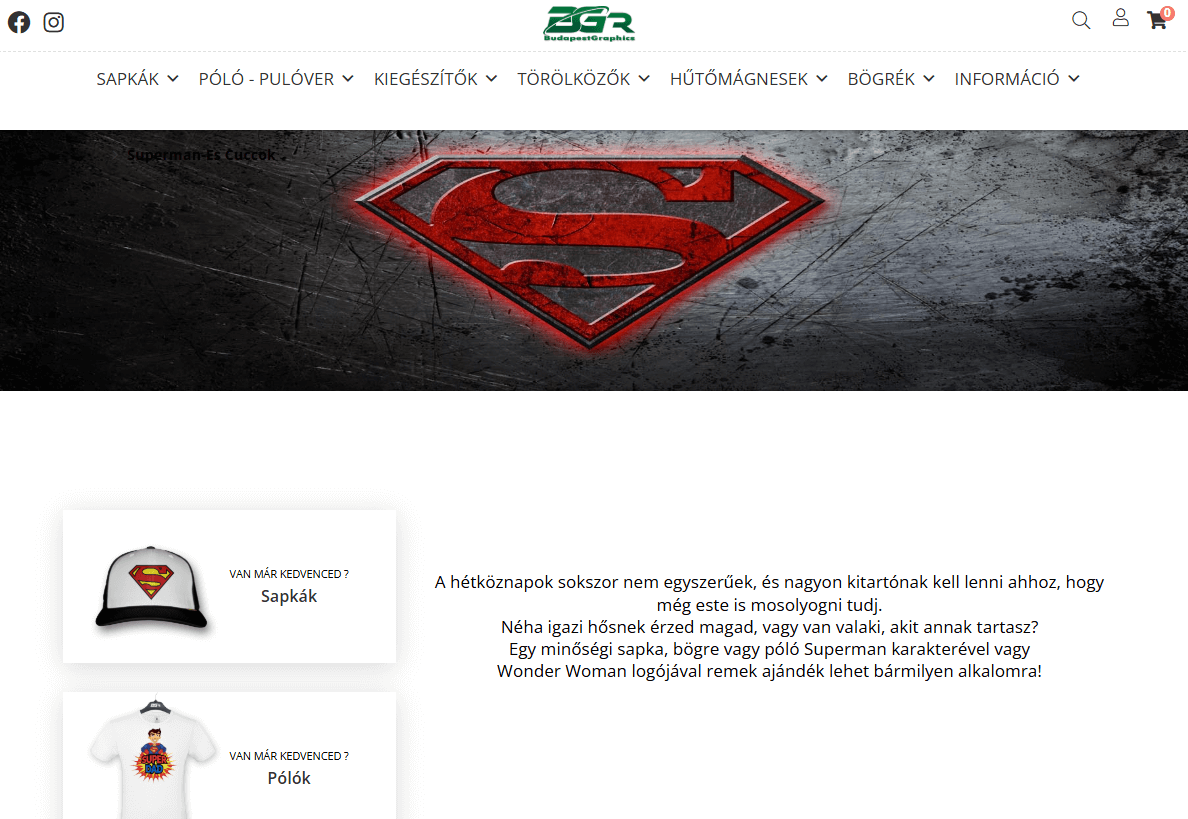Click the Superman cap product image
Image resolution: width=1188 pixels, height=819 pixels.
[x=152, y=587]
